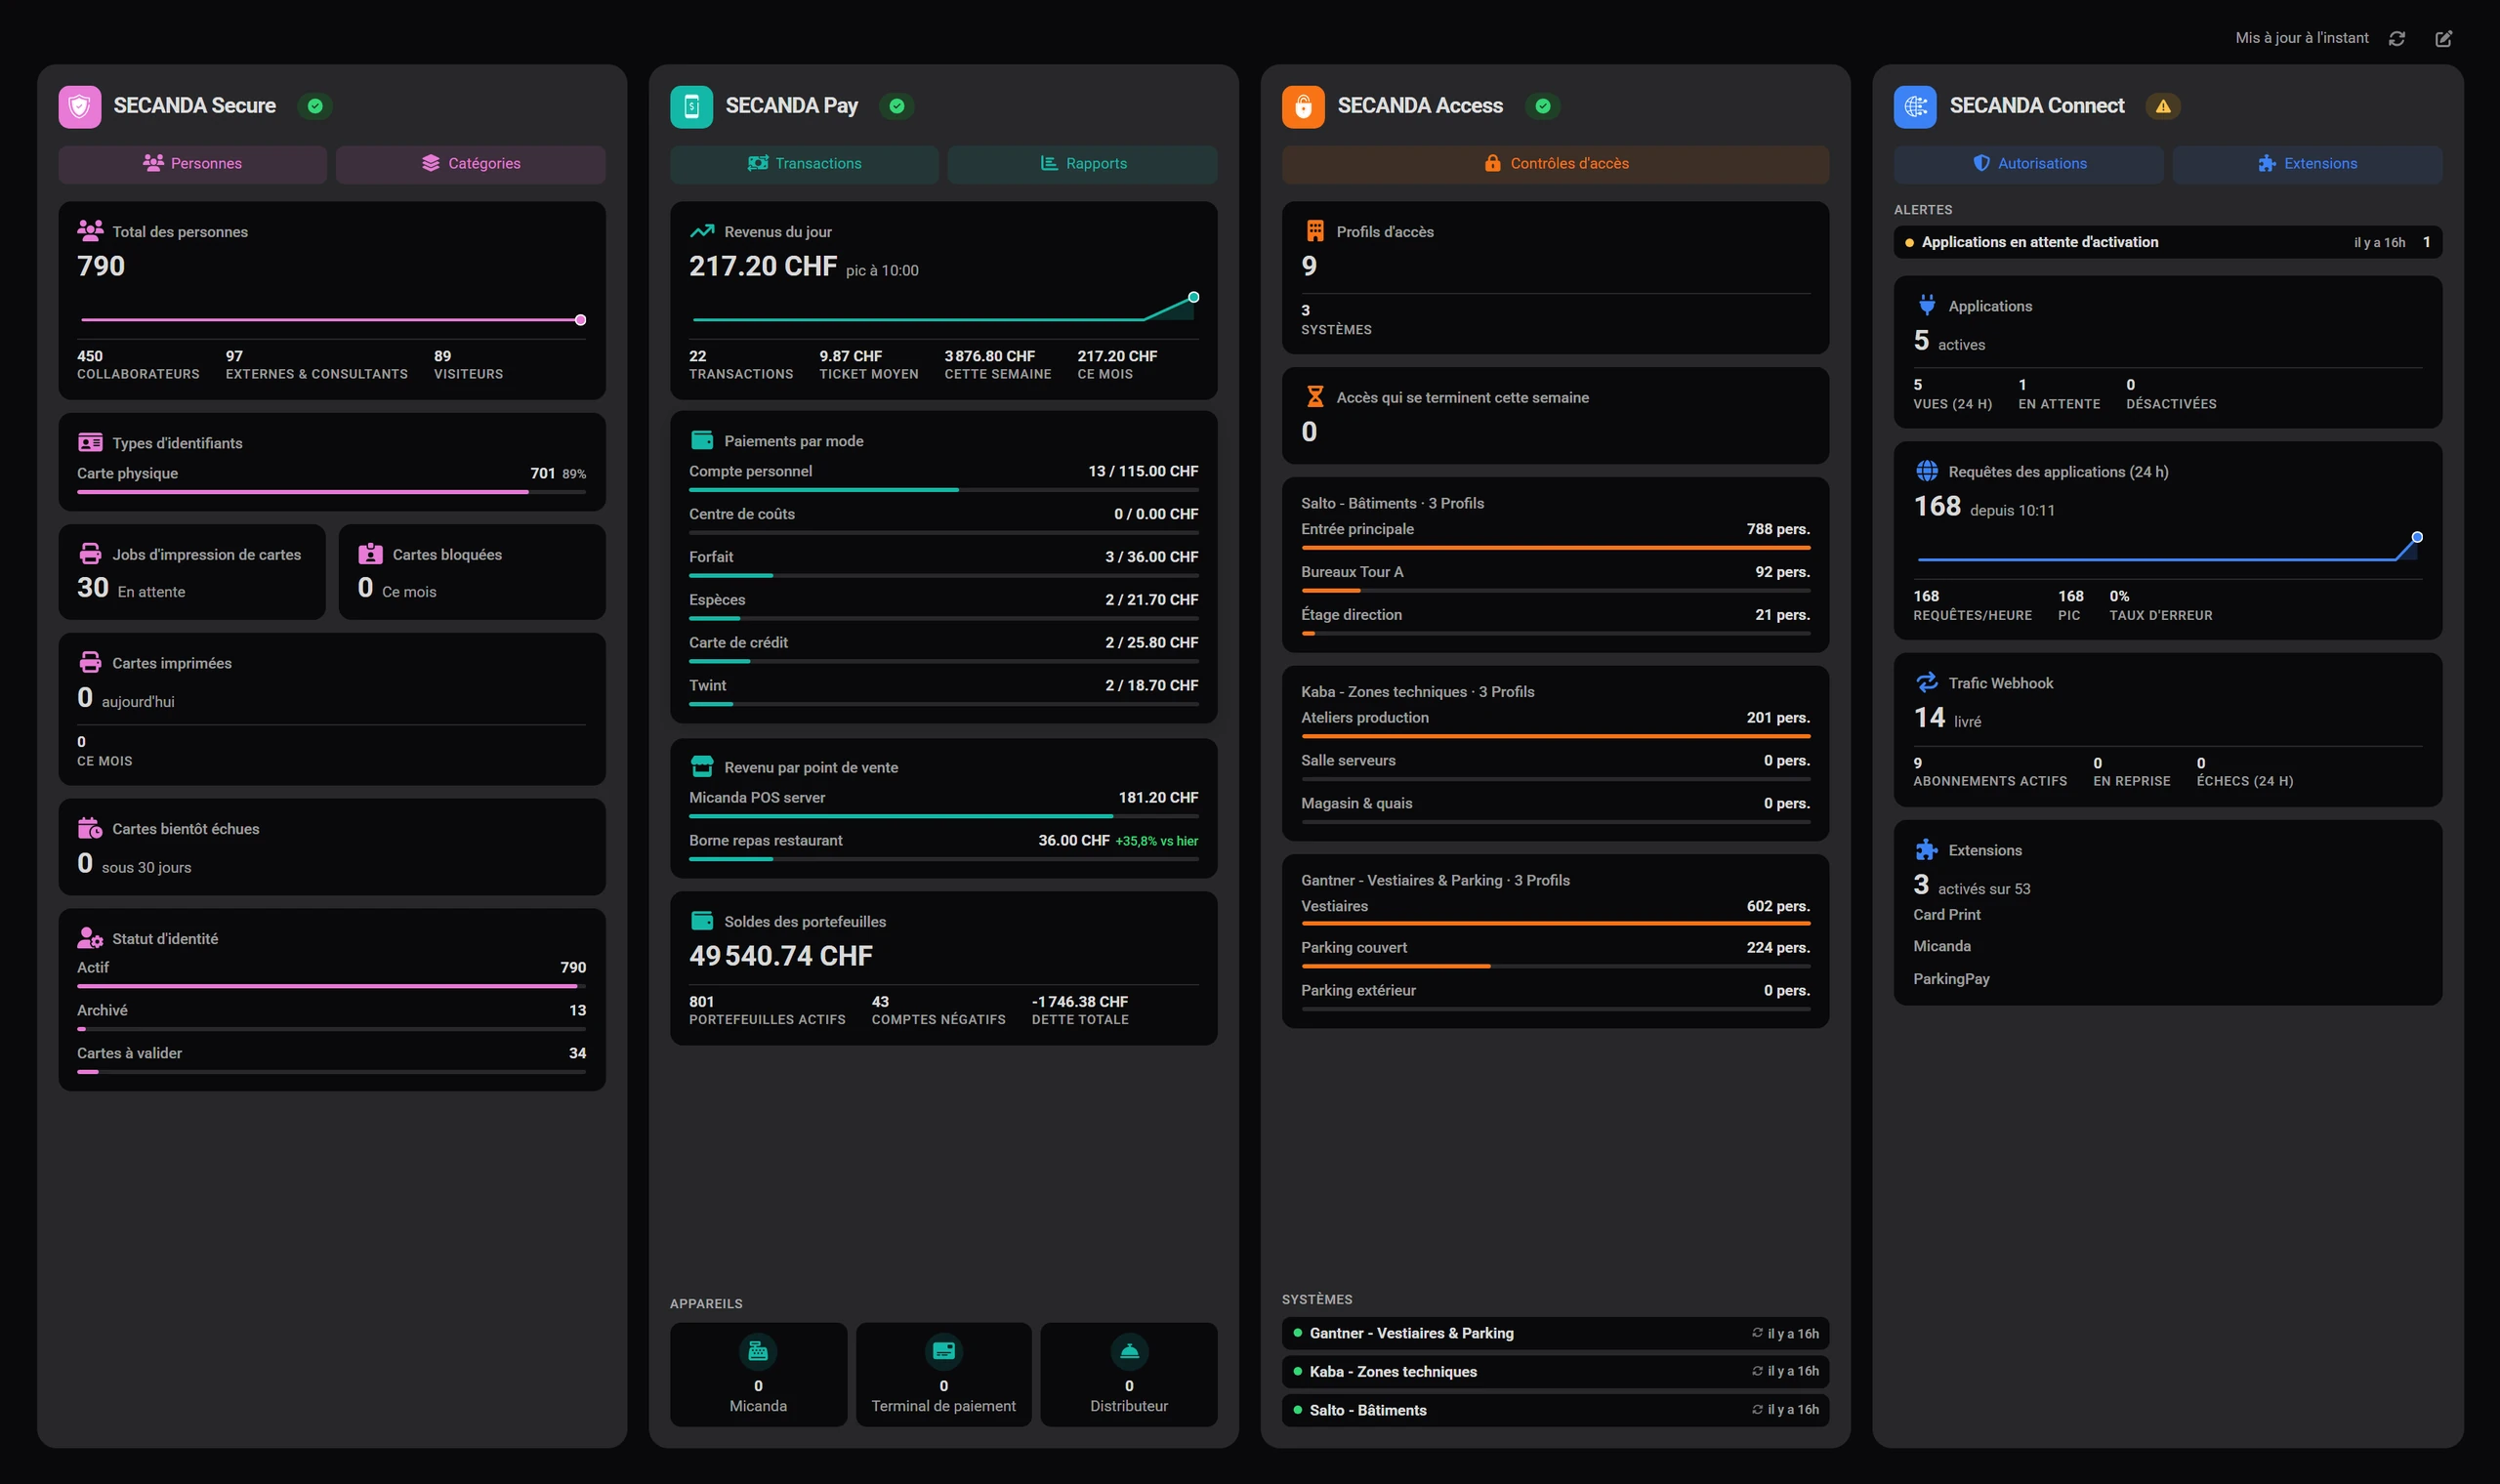
Task: Open the alert Applications en attente d'activation
Action: pyautogui.click(x=2167, y=242)
